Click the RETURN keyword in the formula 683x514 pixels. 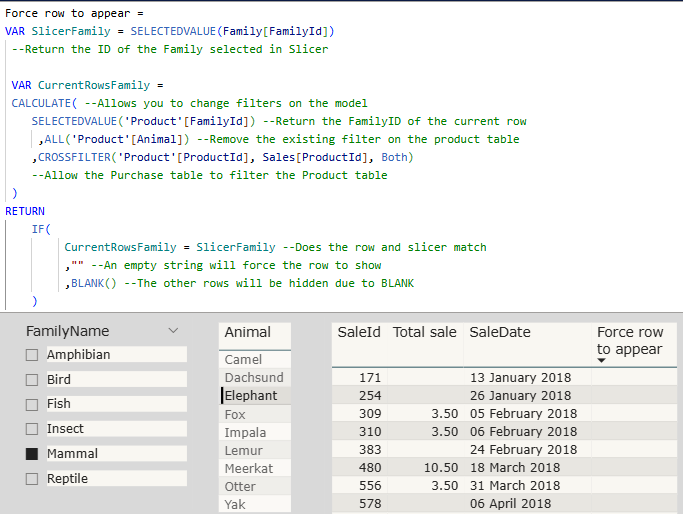coord(25,211)
